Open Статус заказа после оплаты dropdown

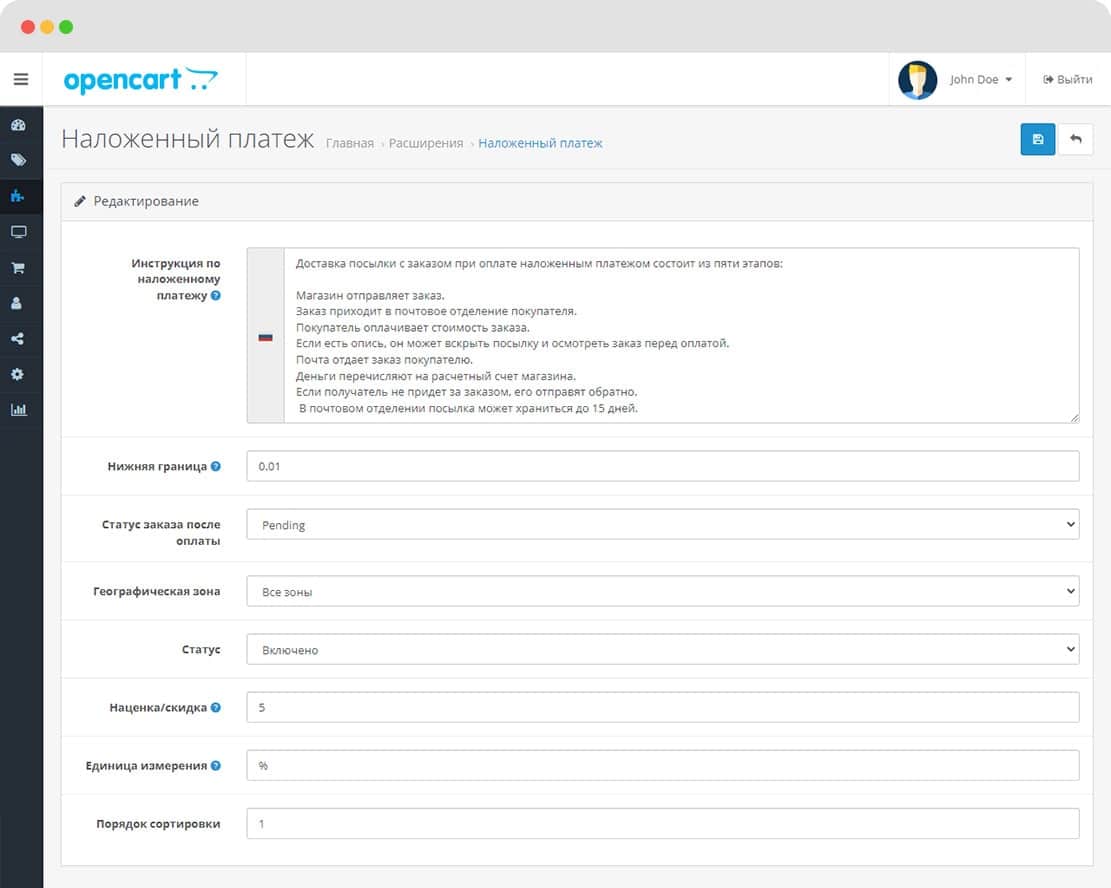tap(662, 524)
